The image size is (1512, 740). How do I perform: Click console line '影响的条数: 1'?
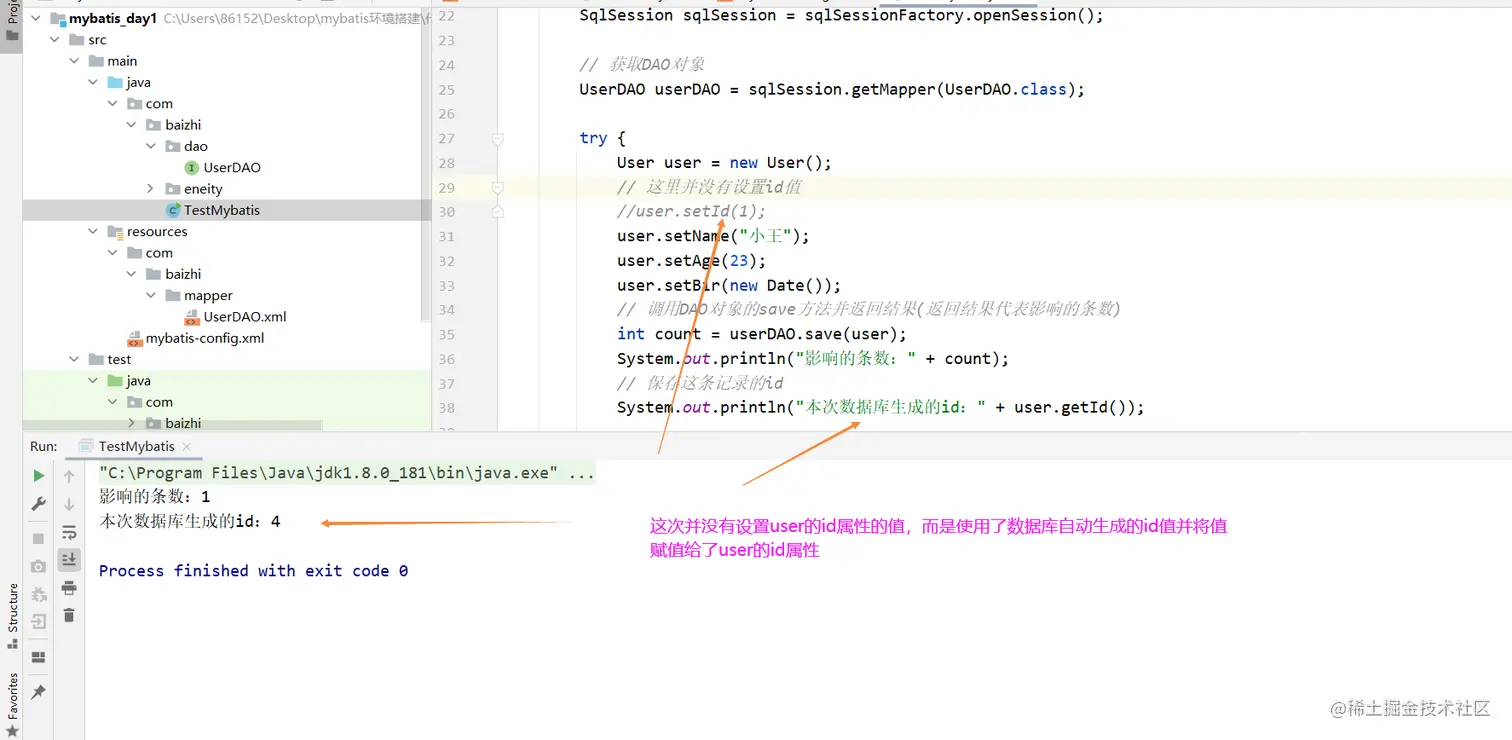coord(154,497)
